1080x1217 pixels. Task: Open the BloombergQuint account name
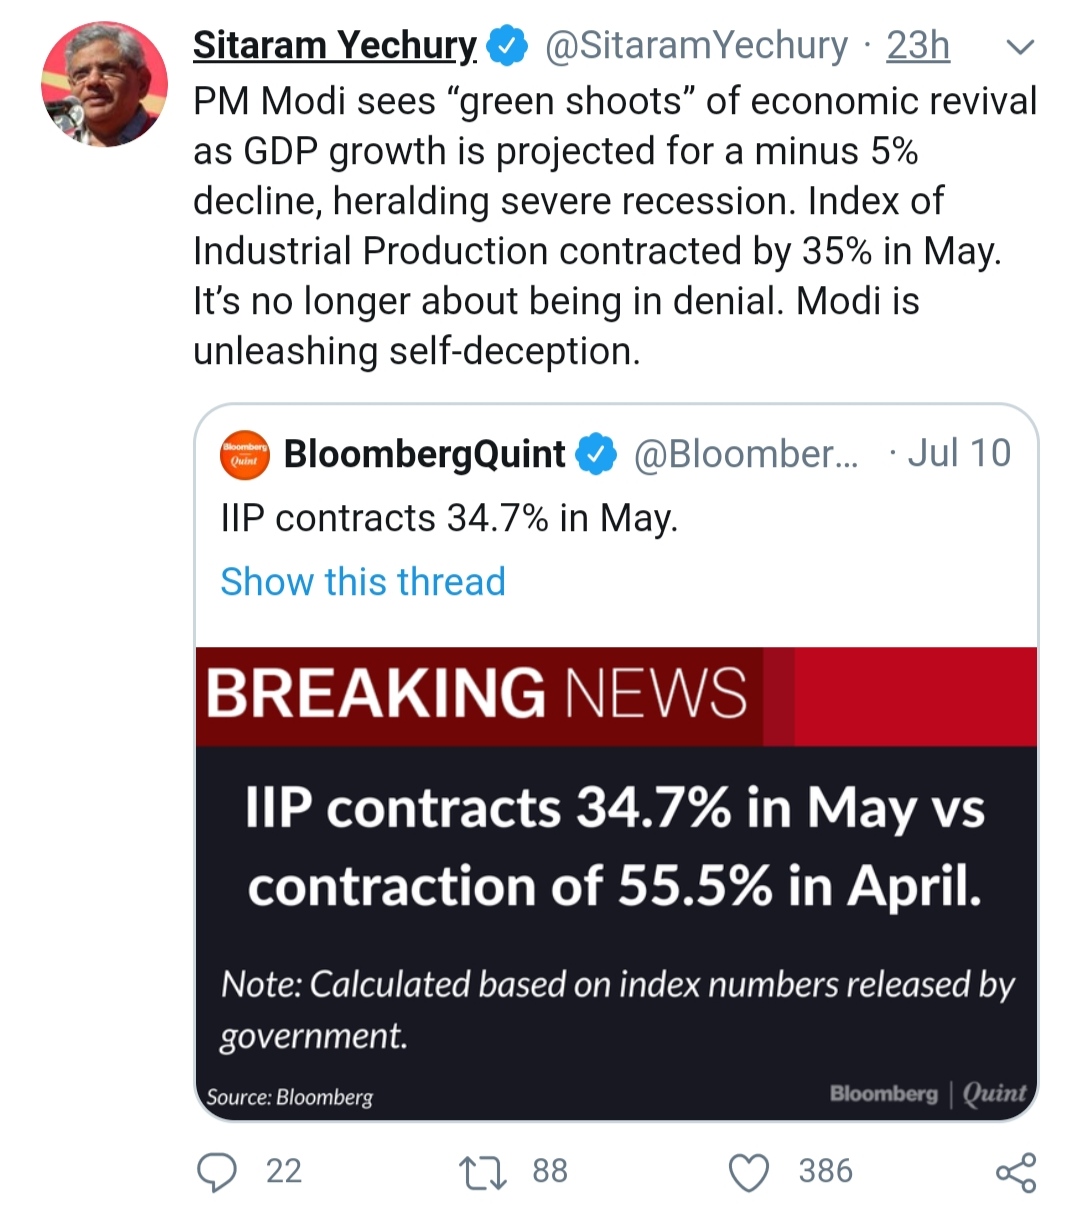click(x=424, y=454)
